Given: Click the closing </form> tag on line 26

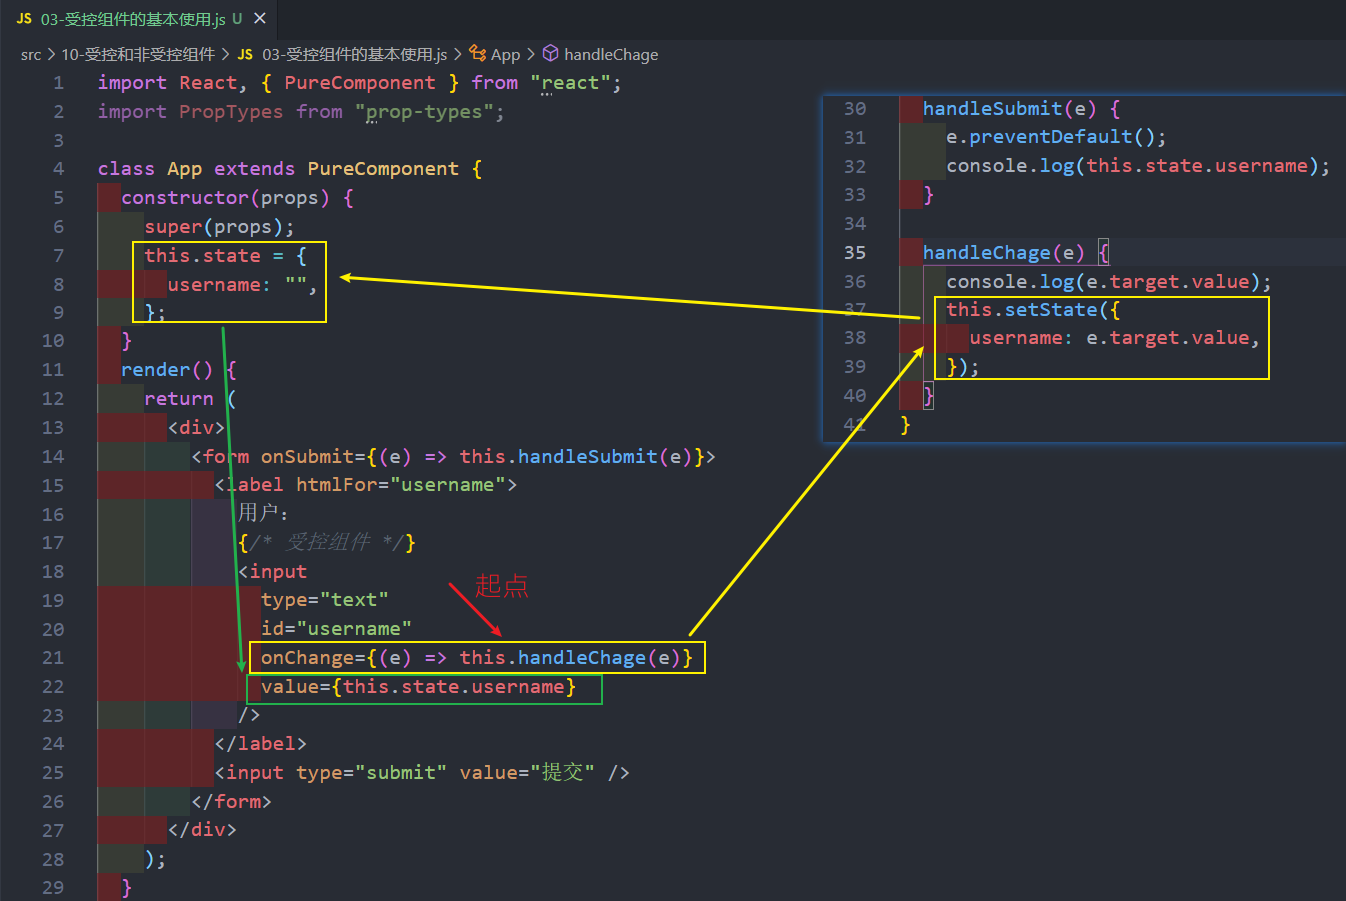Looking at the screenshot, I should tap(231, 802).
